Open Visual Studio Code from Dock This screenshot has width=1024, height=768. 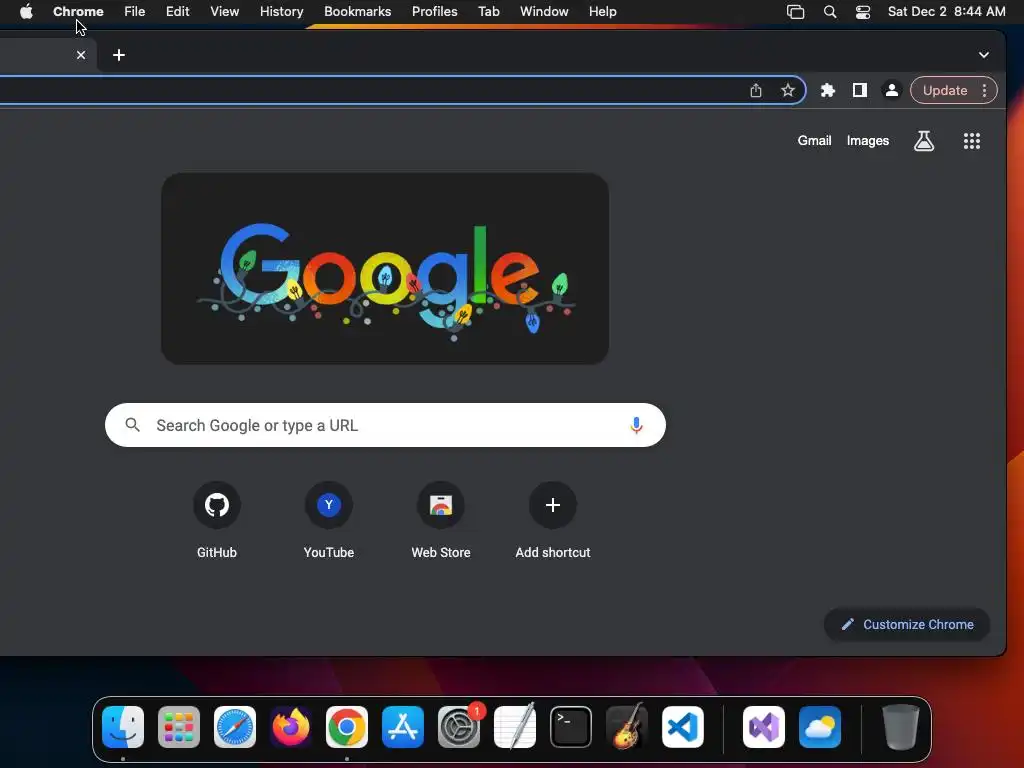click(x=682, y=727)
